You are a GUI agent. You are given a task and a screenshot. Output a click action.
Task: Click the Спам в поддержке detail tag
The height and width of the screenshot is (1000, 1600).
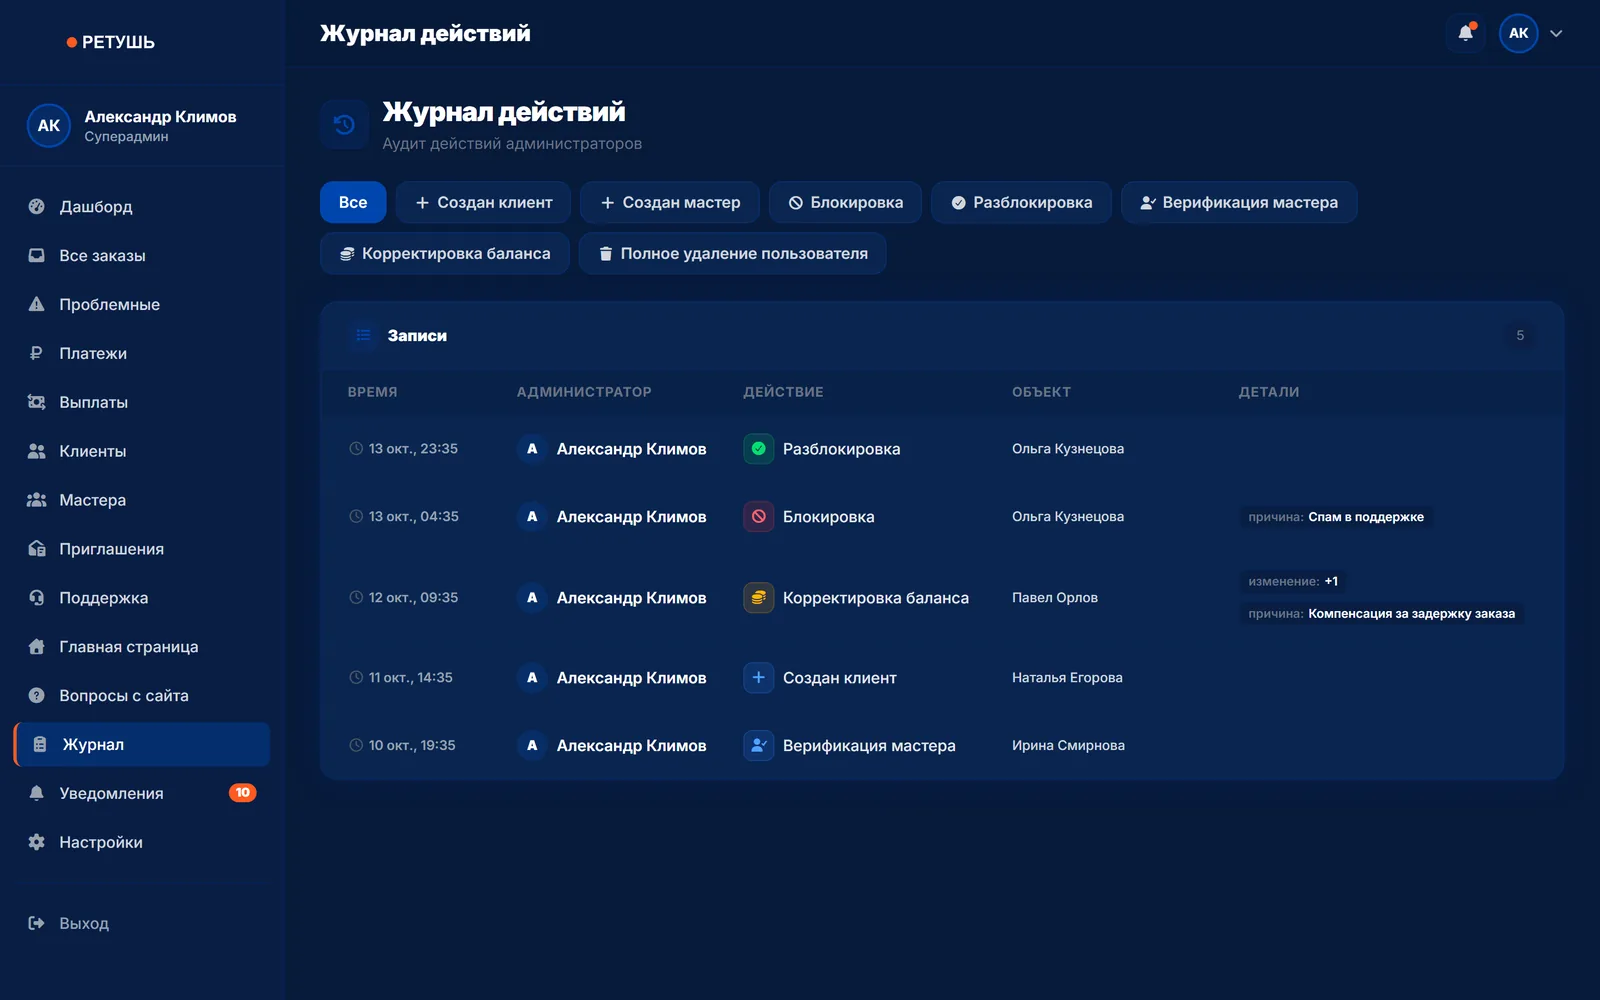pyautogui.click(x=1336, y=517)
